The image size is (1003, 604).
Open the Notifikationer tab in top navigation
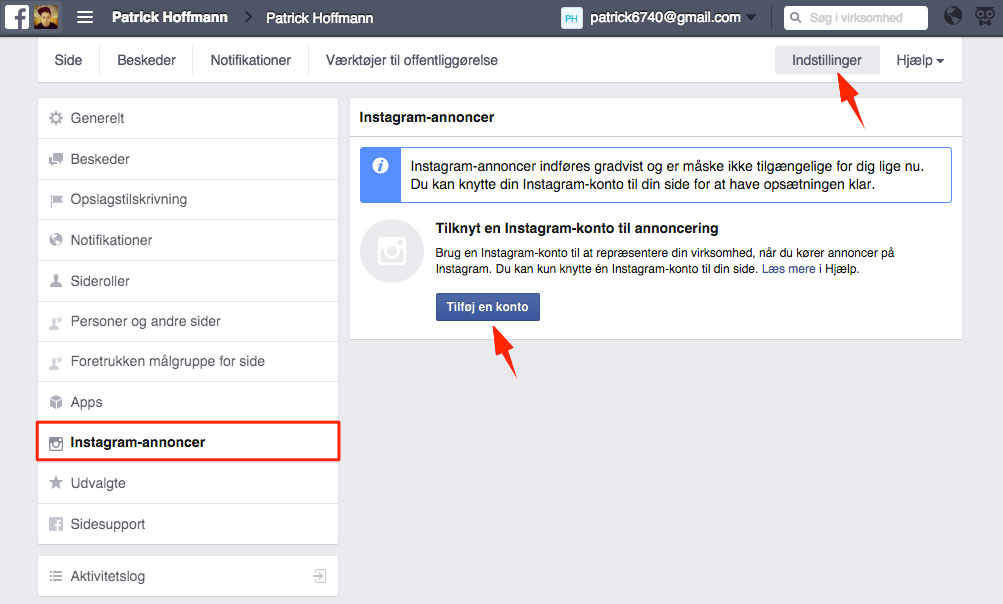point(251,60)
